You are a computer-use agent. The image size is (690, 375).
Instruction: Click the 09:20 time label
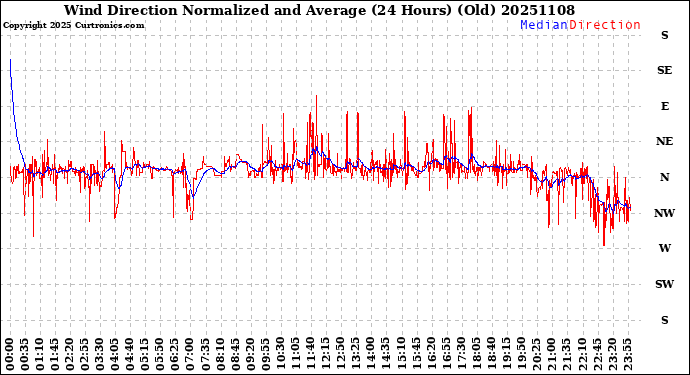click(251, 354)
